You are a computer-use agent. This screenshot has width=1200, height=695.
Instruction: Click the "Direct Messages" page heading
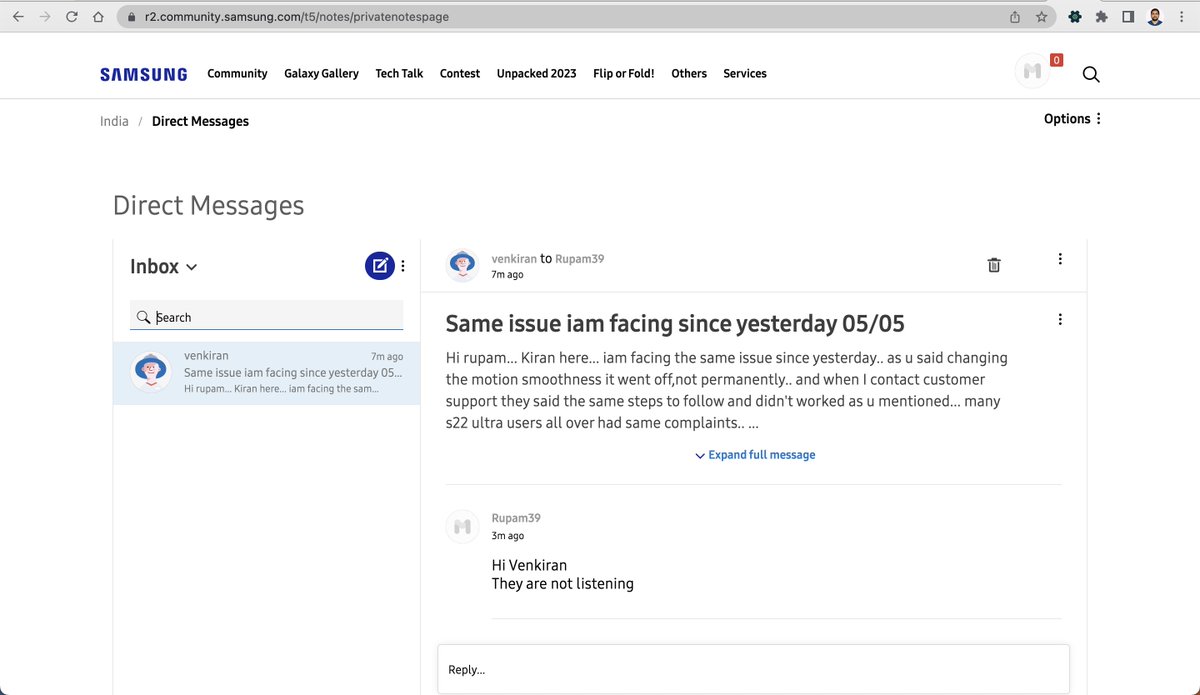(x=209, y=206)
